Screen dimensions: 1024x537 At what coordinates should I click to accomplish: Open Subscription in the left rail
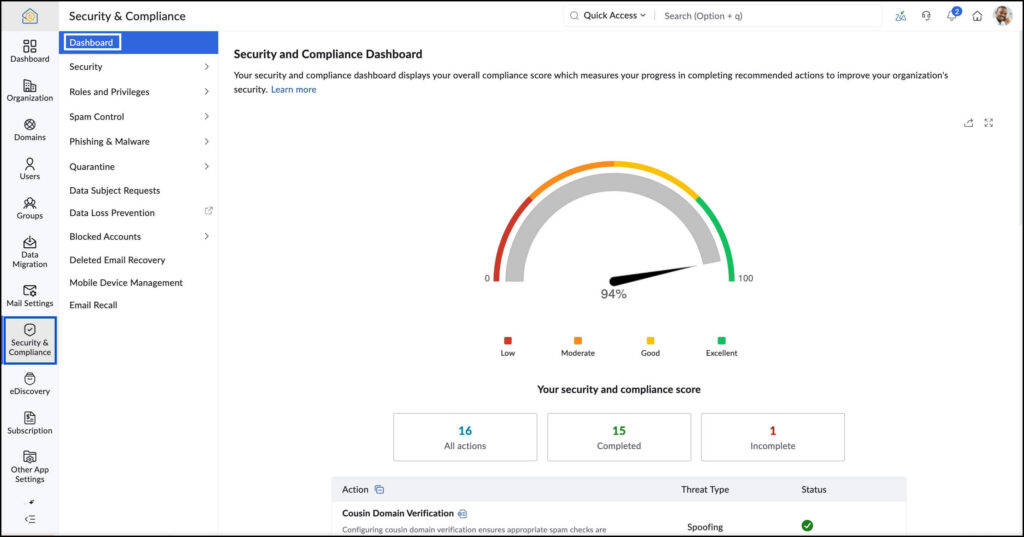tap(29, 423)
